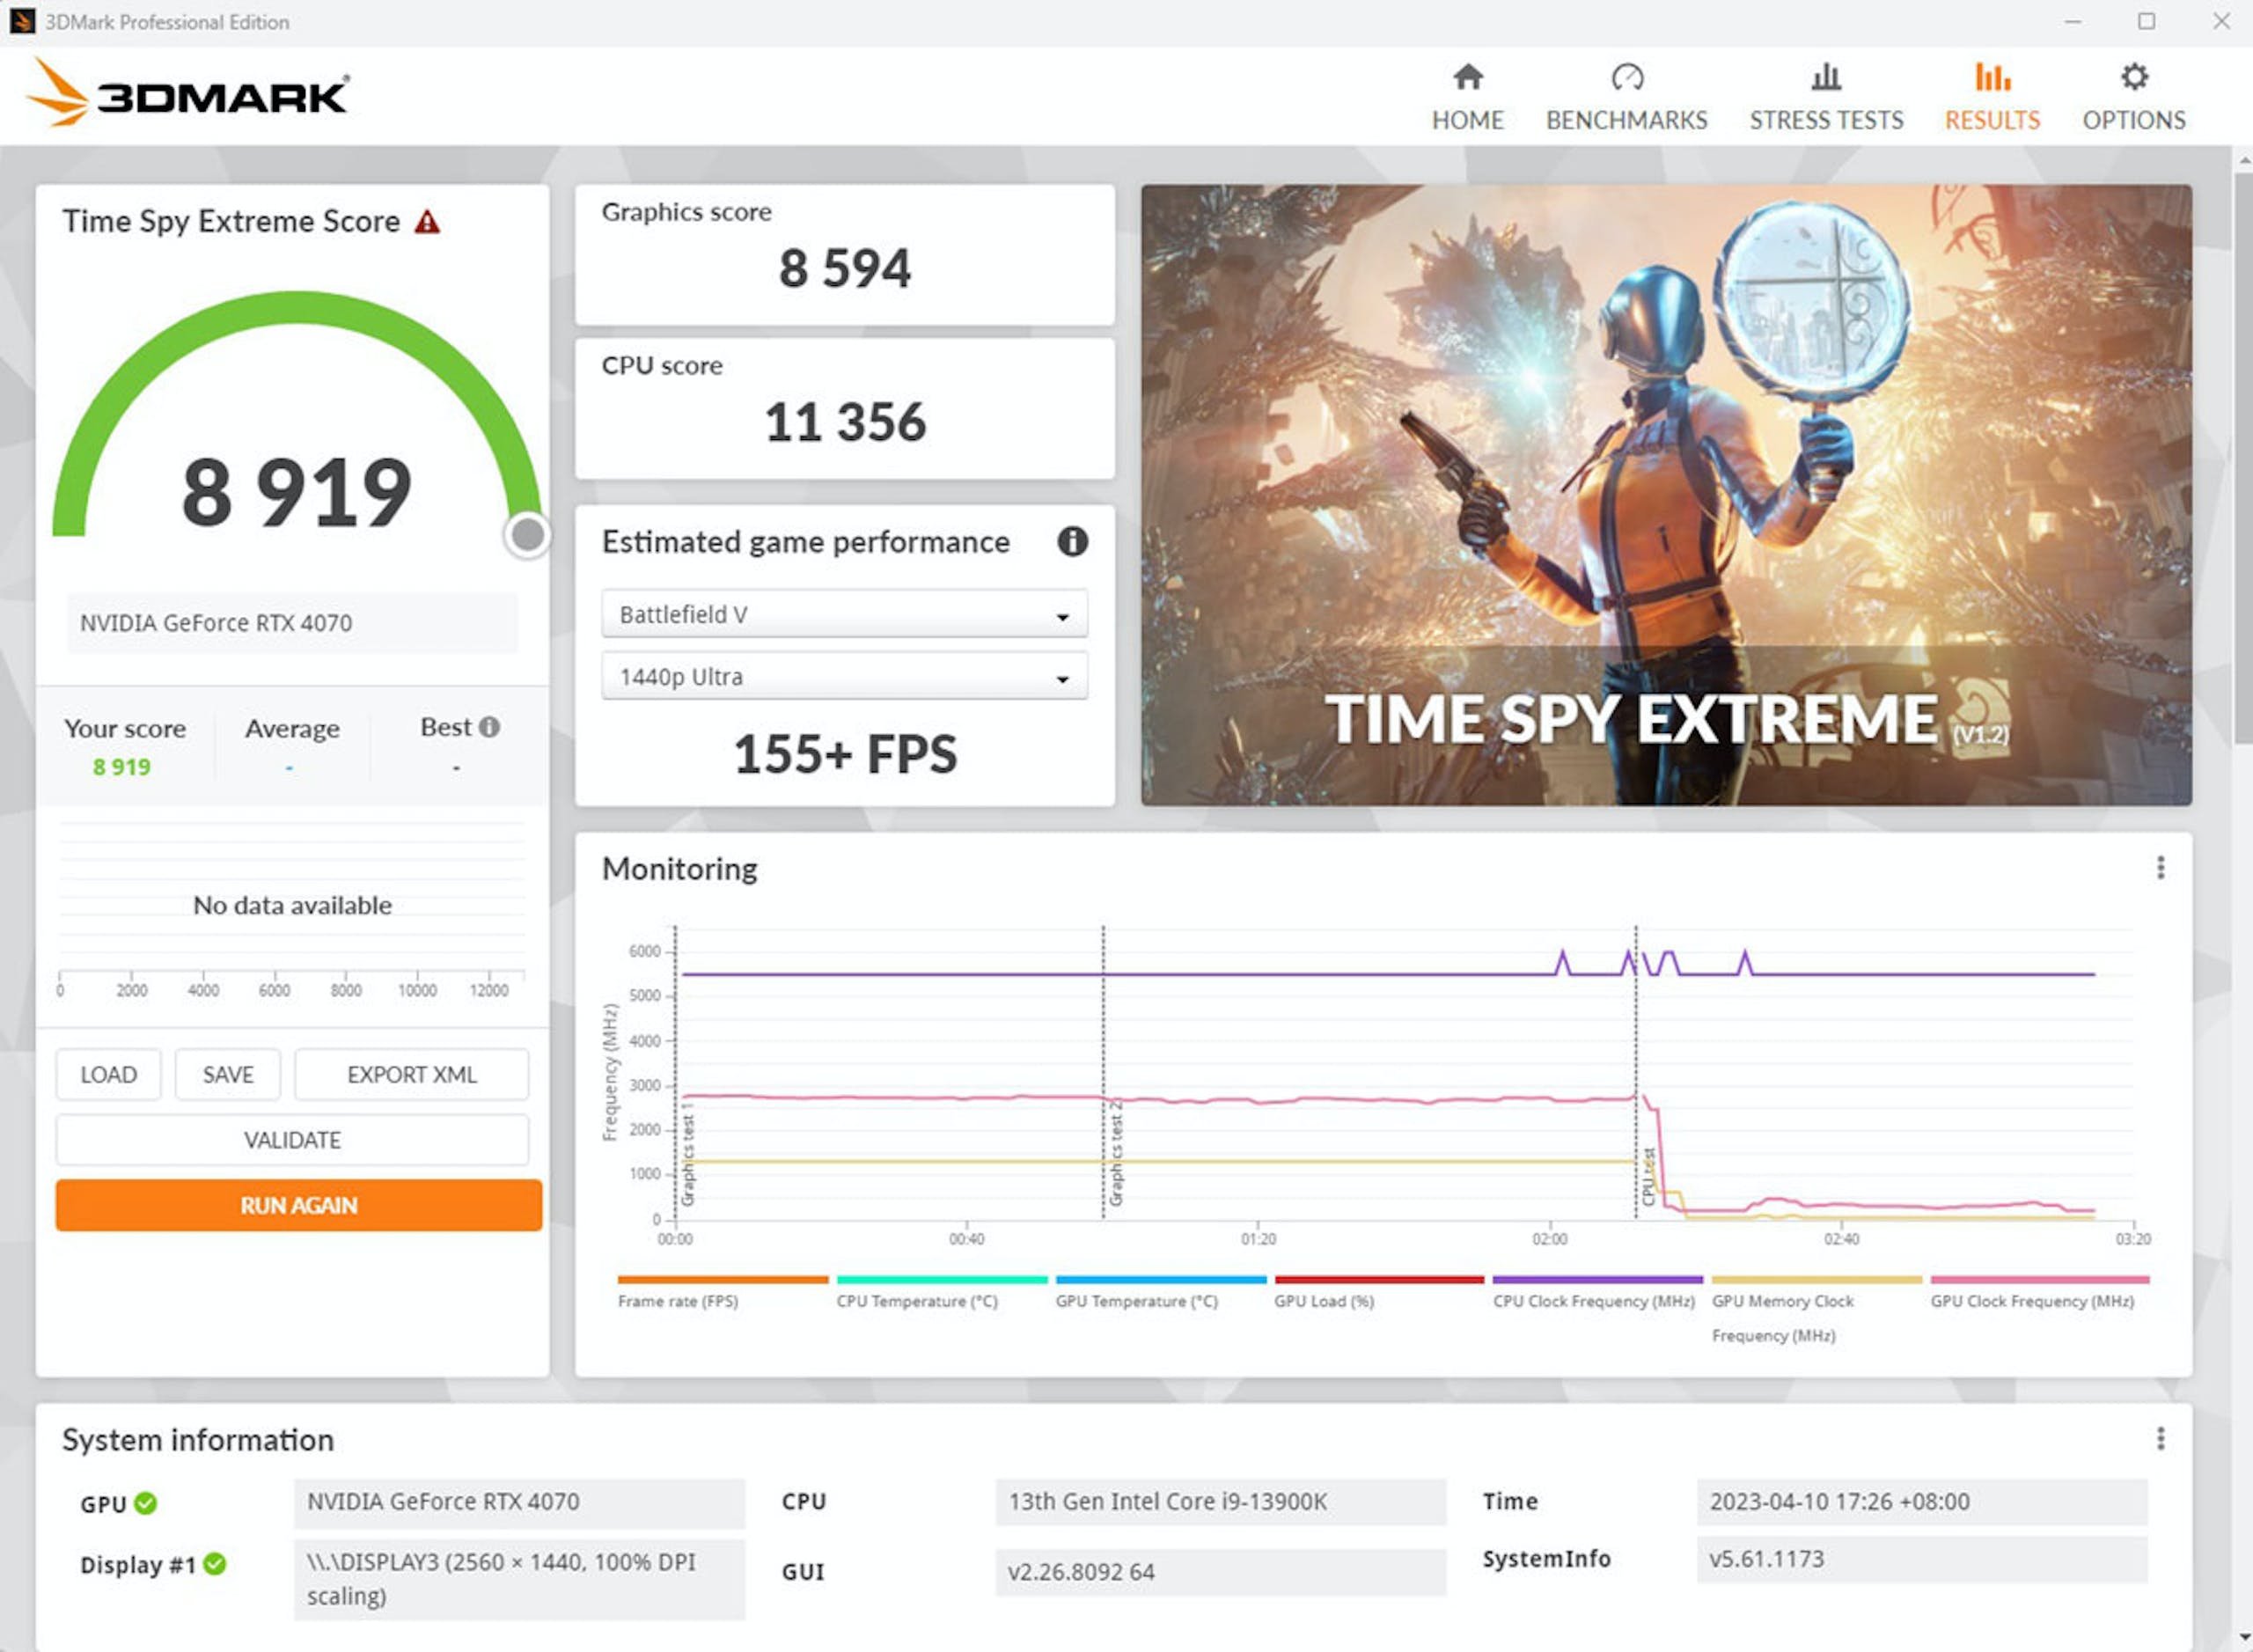Screen dimensions: 2253x1652
Task: Click the 3DMark logo
Action: pos(187,94)
